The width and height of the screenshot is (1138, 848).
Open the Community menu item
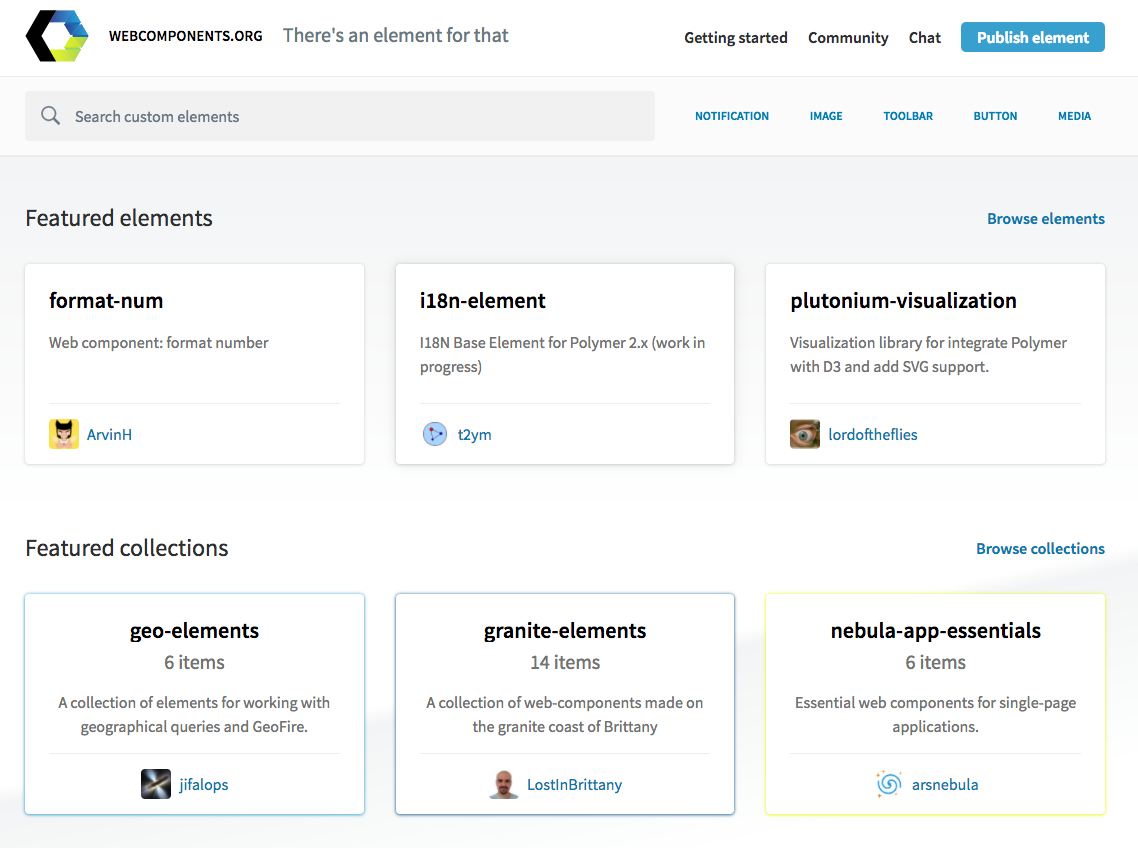click(848, 38)
